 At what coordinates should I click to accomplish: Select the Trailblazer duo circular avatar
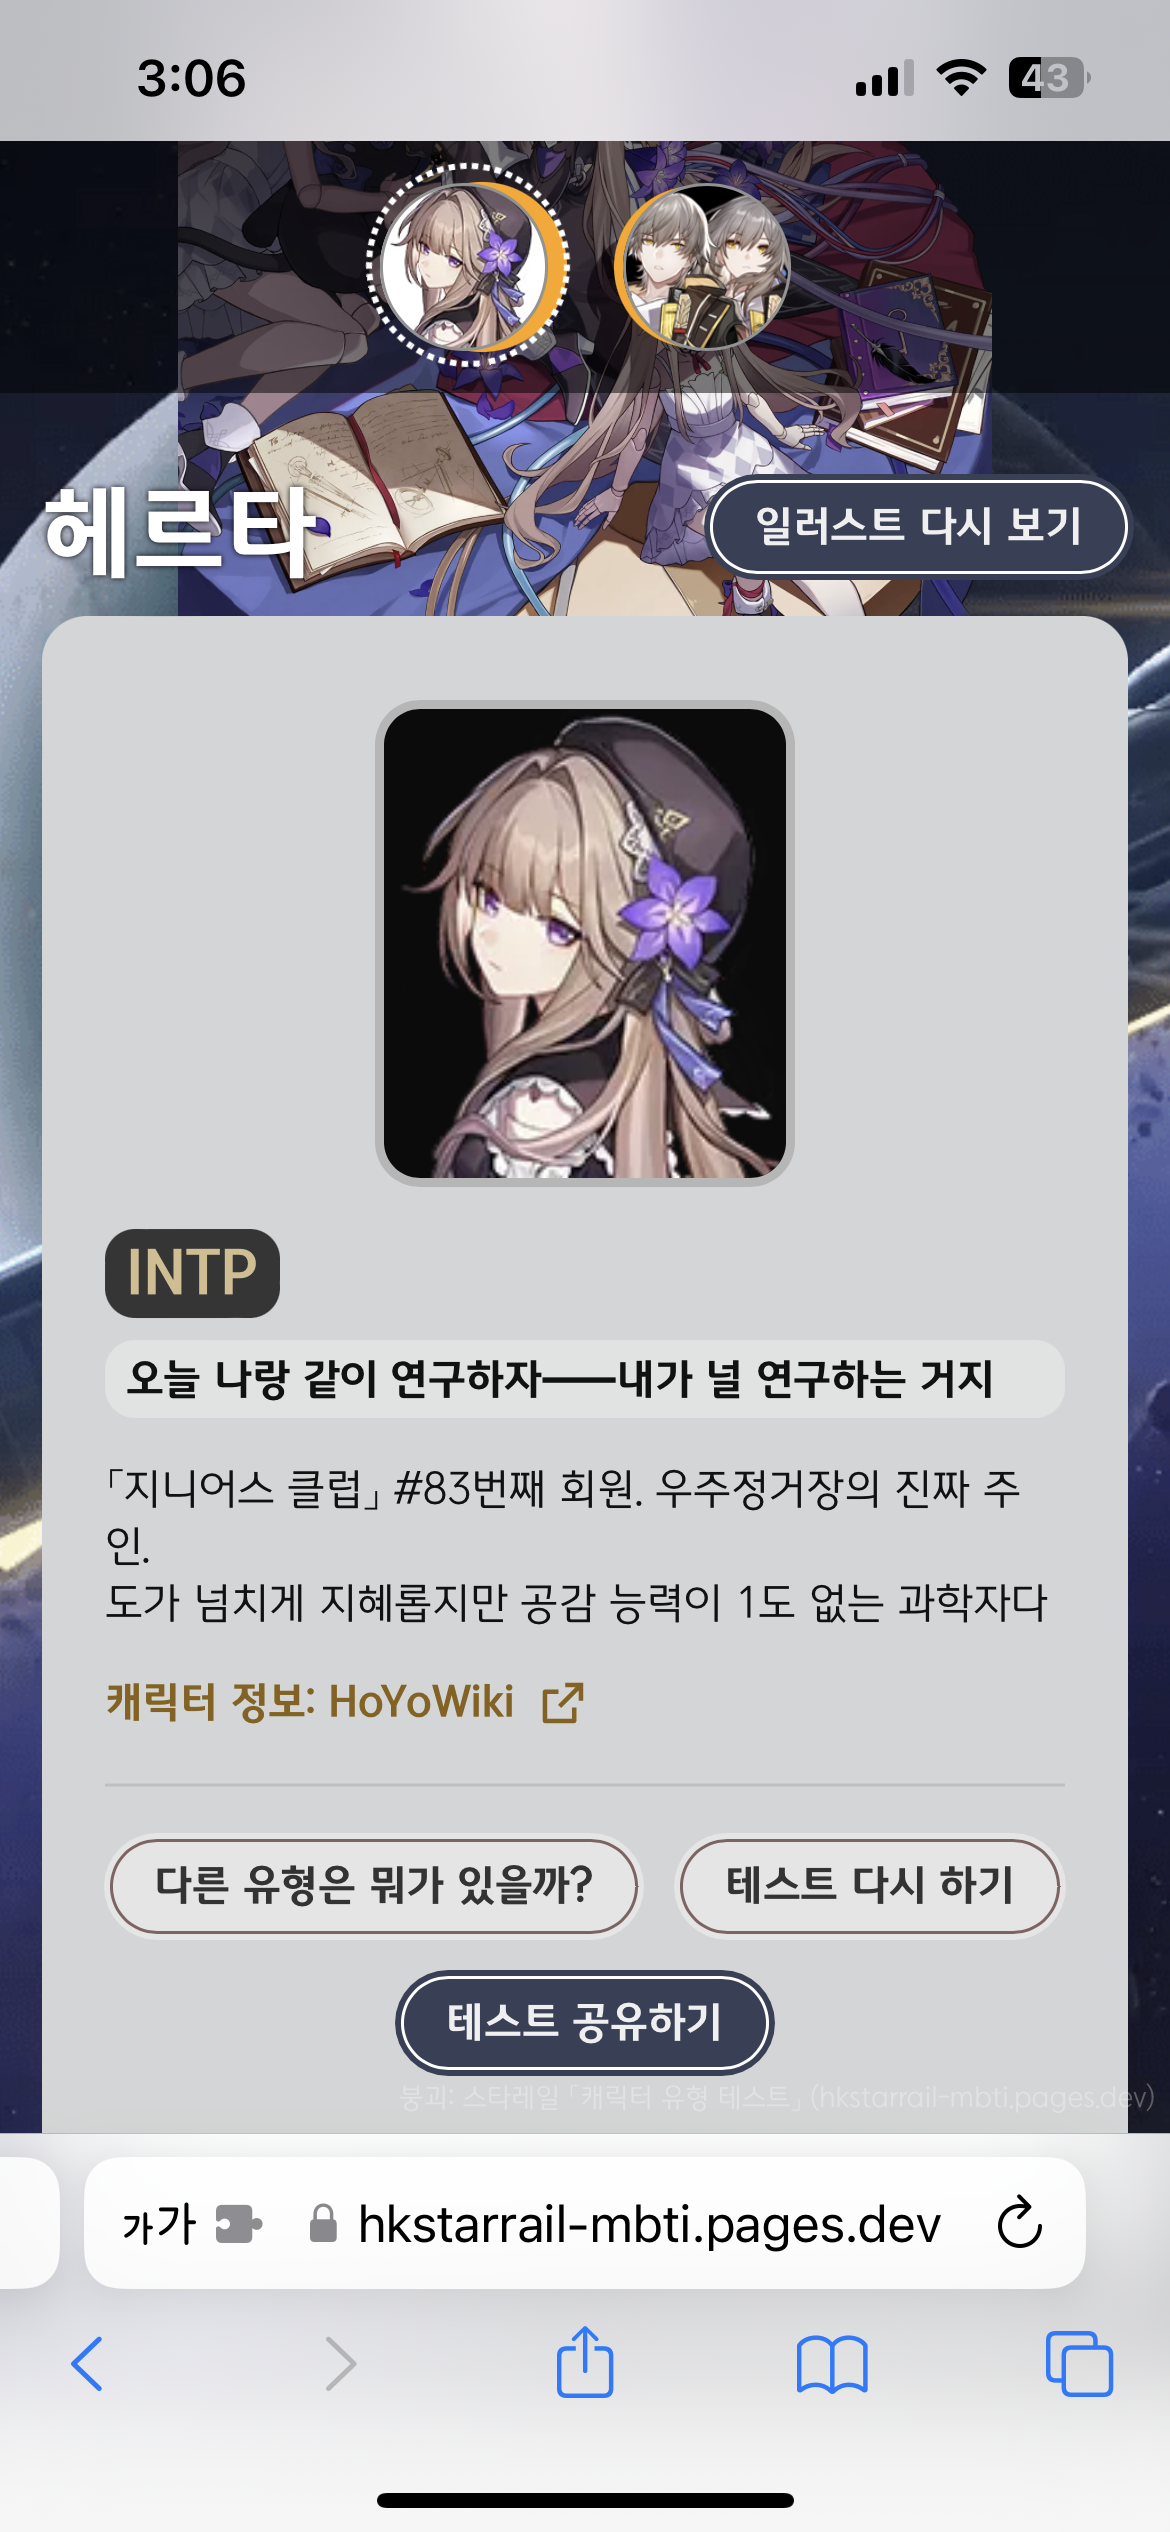click(703, 266)
